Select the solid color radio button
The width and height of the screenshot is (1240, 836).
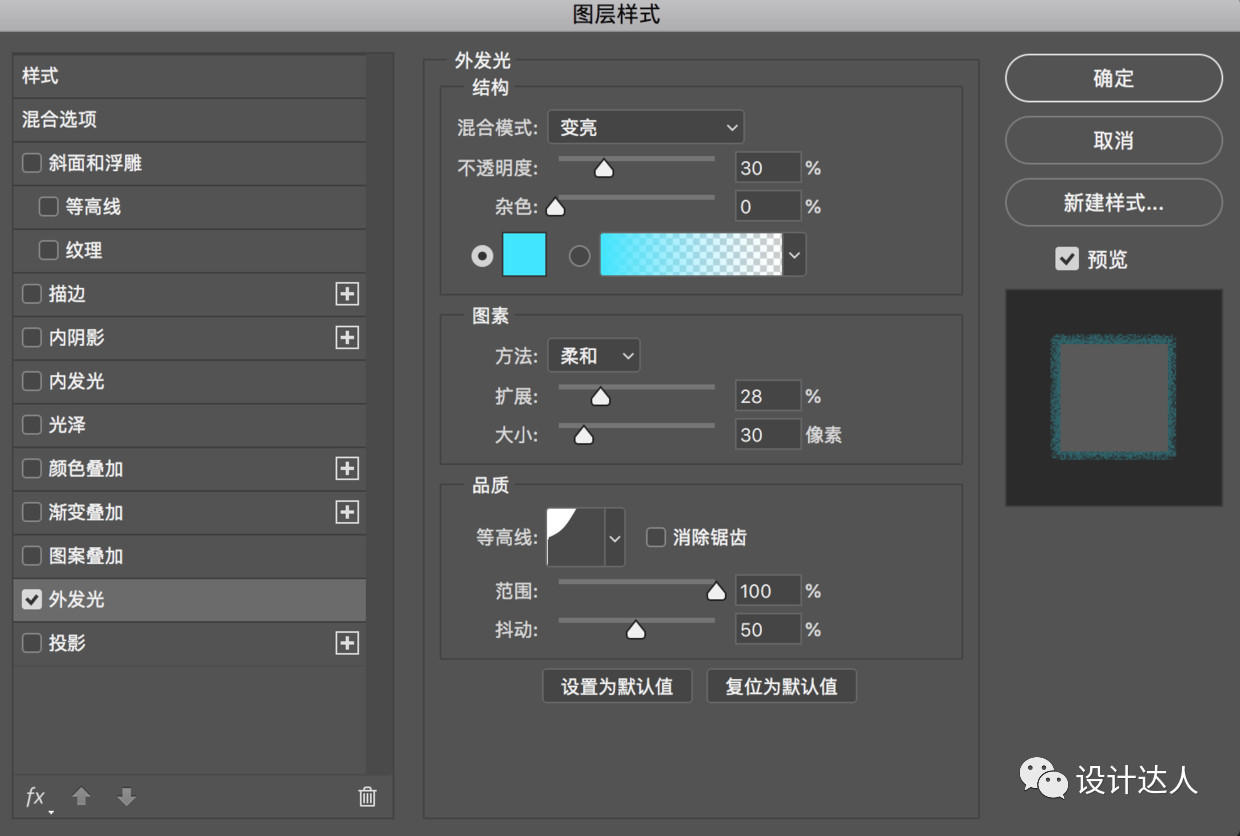point(482,256)
